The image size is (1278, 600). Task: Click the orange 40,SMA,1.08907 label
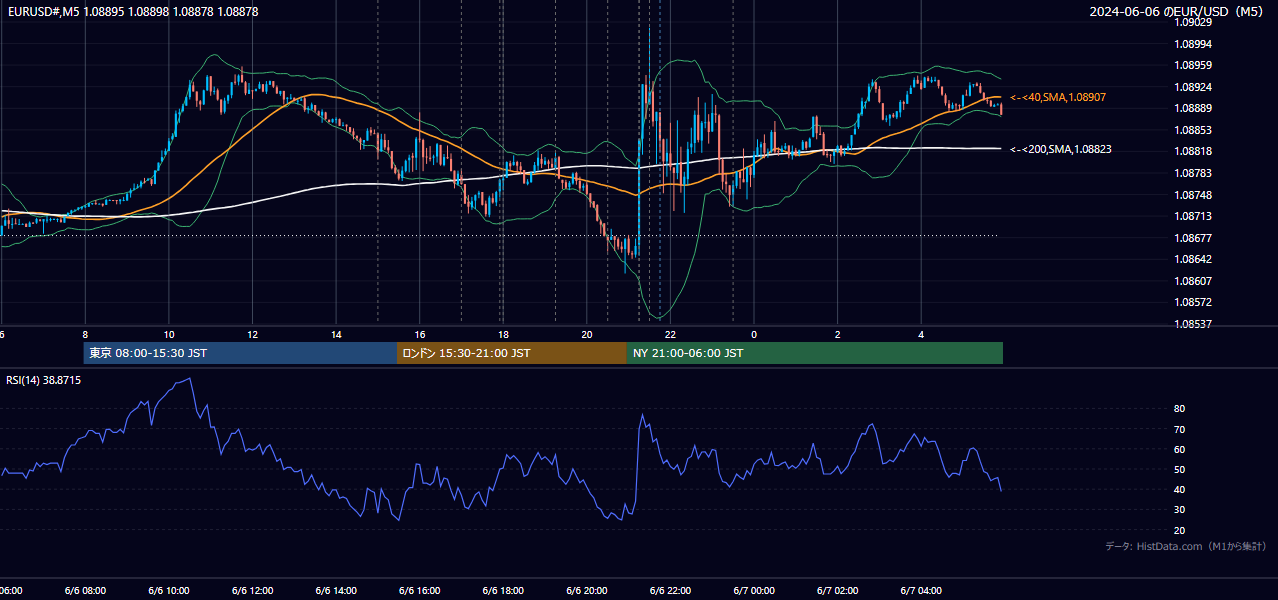(x=1058, y=97)
